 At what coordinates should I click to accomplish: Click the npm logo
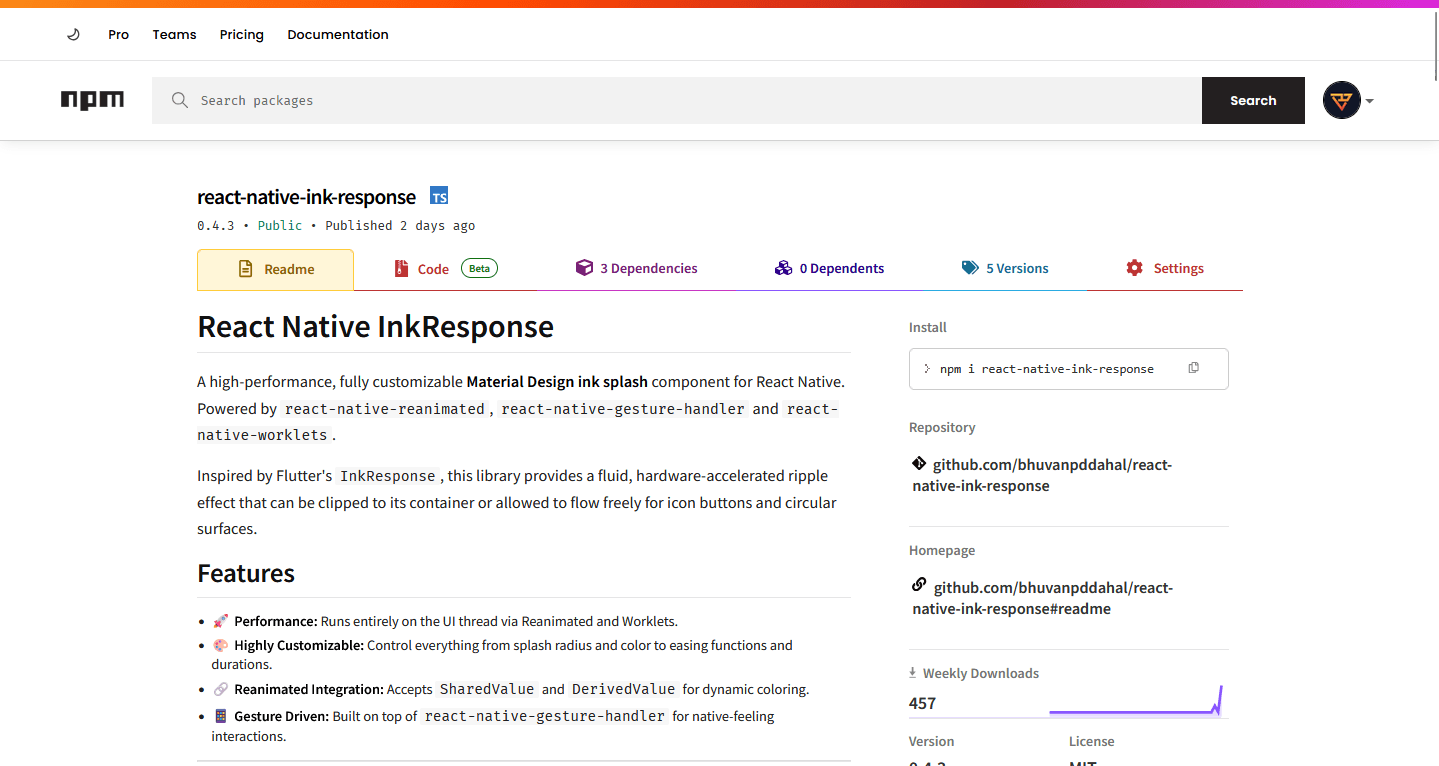pos(92,100)
